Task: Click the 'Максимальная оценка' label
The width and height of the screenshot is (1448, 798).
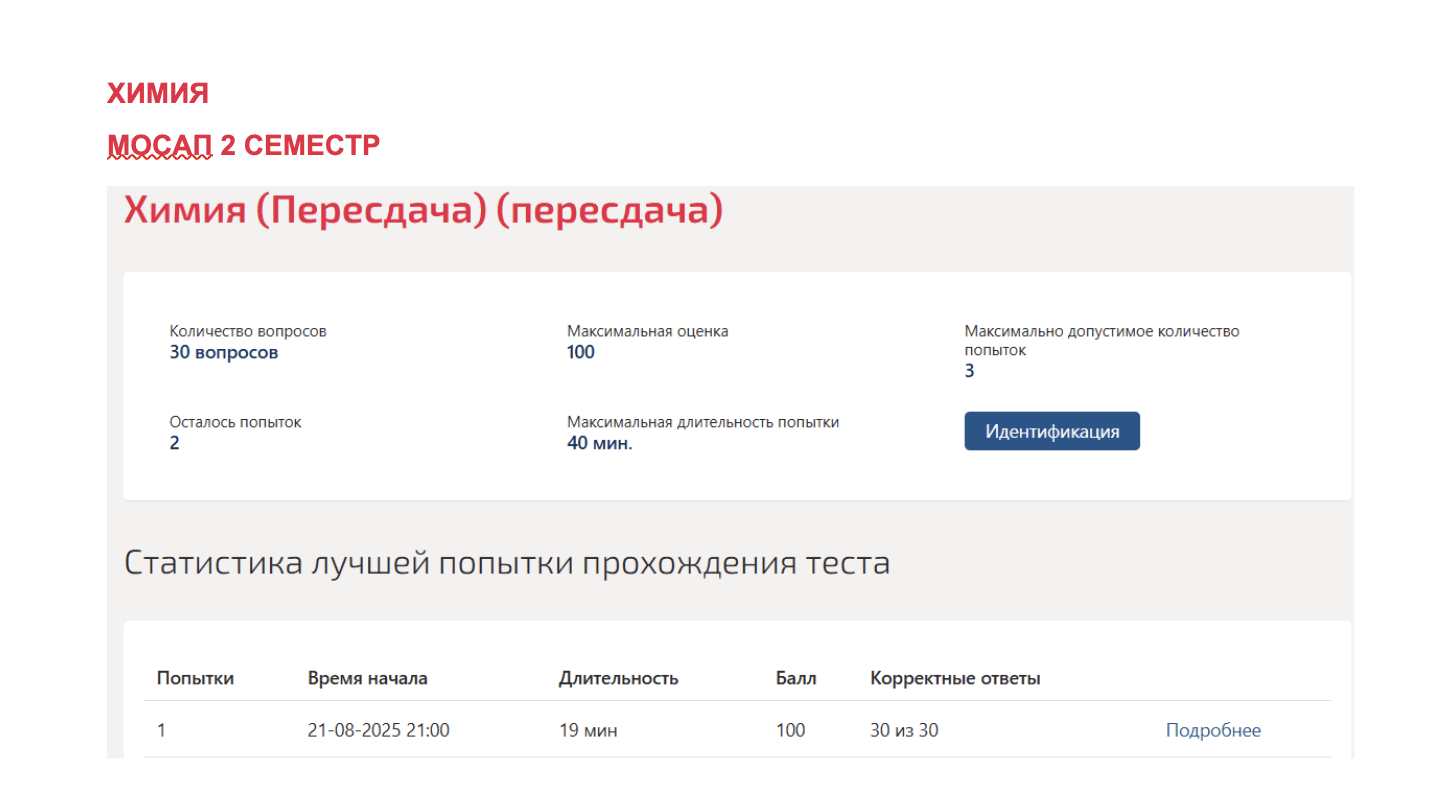Action: (x=648, y=331)
